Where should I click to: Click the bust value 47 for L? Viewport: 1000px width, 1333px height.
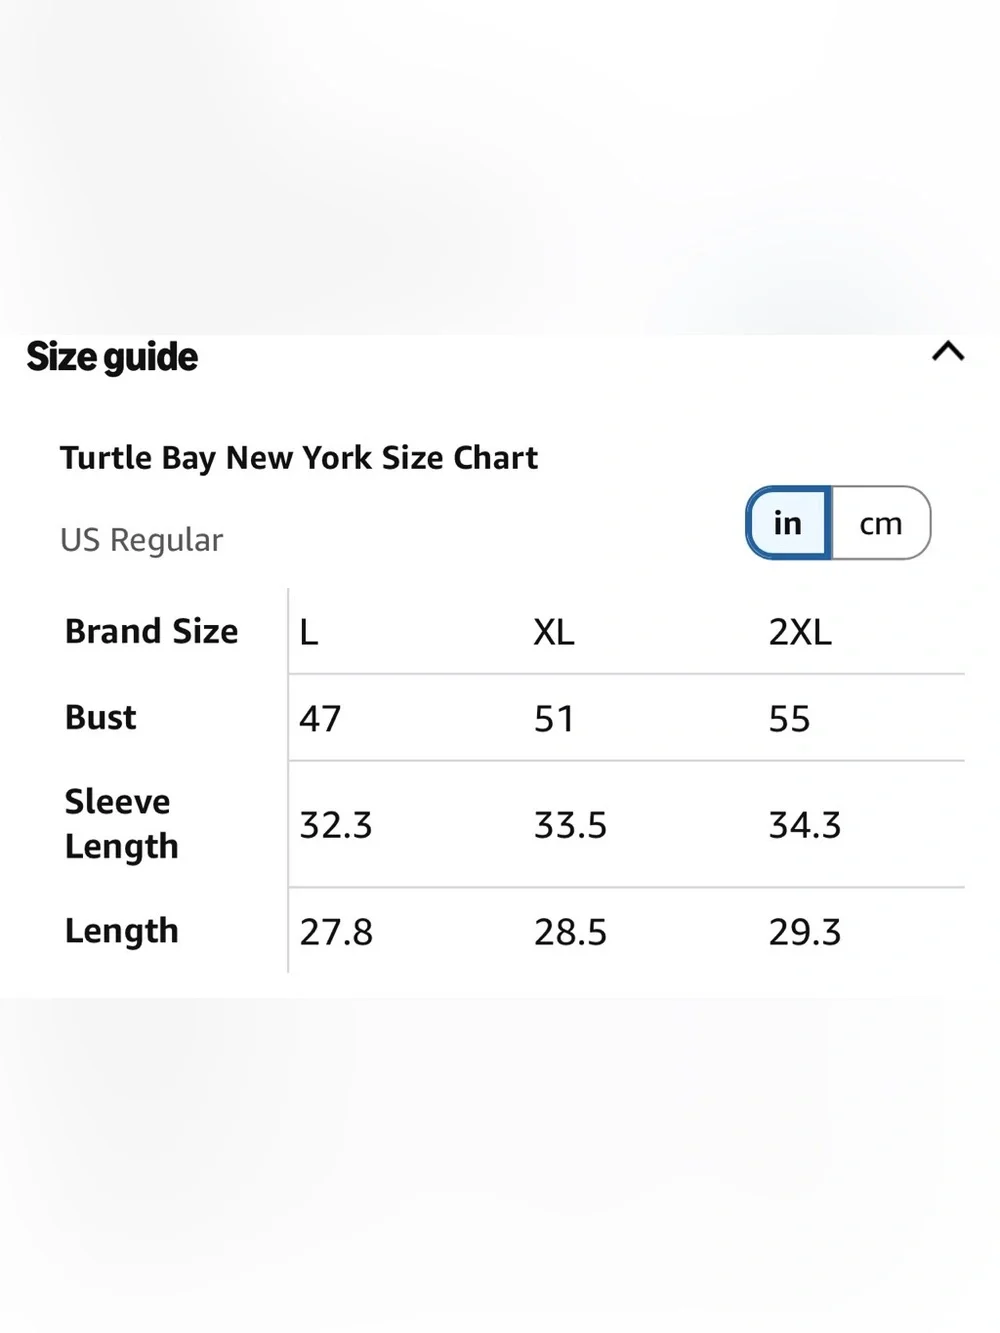[320, 718]
